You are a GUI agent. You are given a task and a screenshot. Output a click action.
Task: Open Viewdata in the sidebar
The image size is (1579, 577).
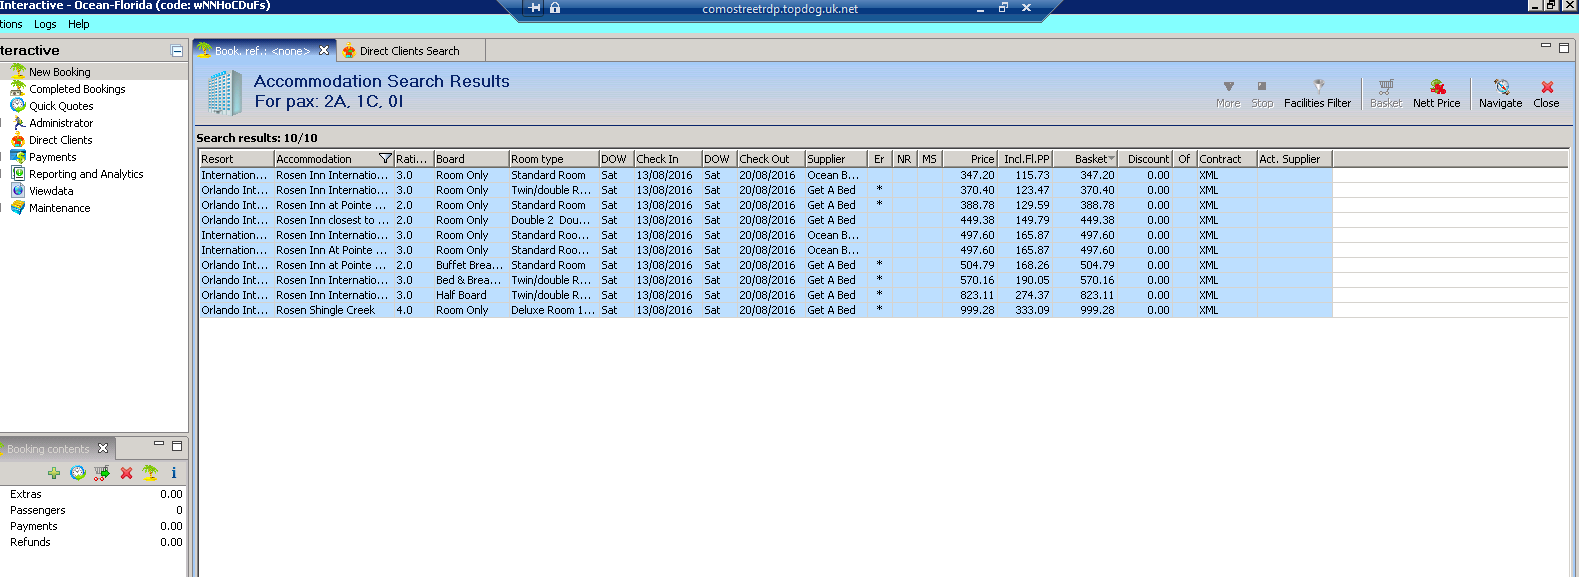click(x=51, y=191)
